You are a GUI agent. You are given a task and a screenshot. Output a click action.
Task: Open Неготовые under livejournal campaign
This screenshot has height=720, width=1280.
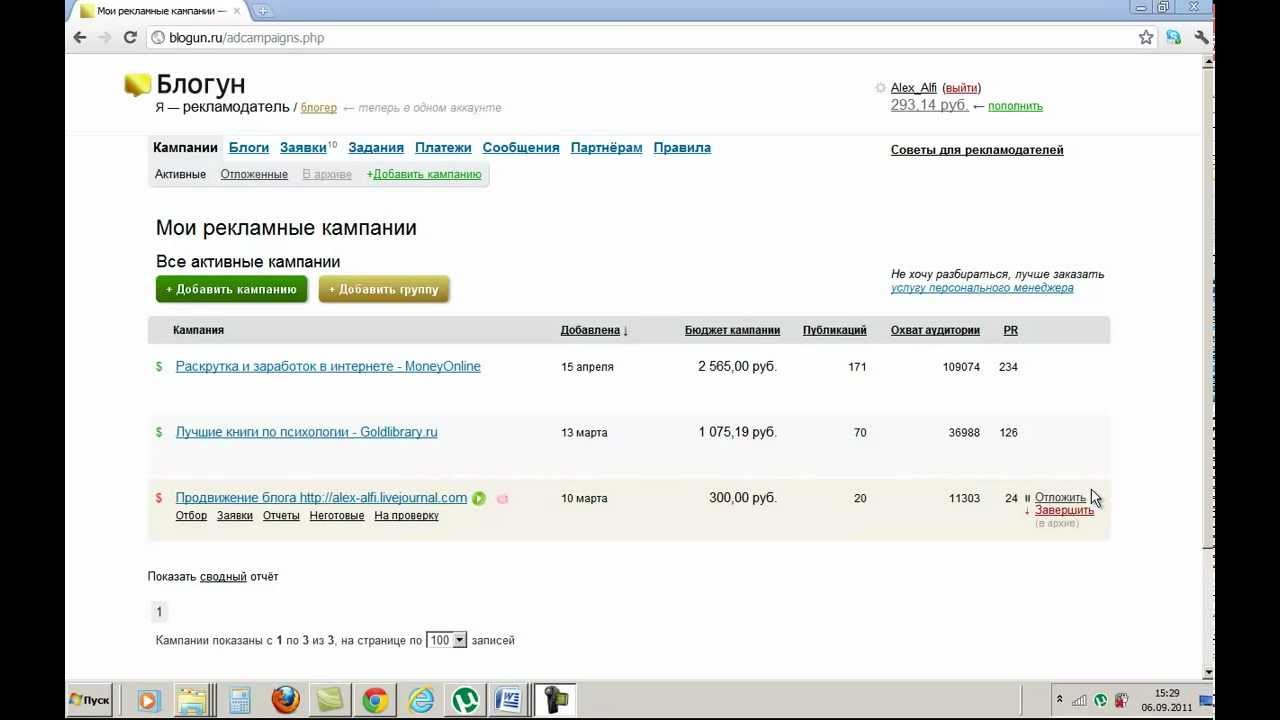337,516
